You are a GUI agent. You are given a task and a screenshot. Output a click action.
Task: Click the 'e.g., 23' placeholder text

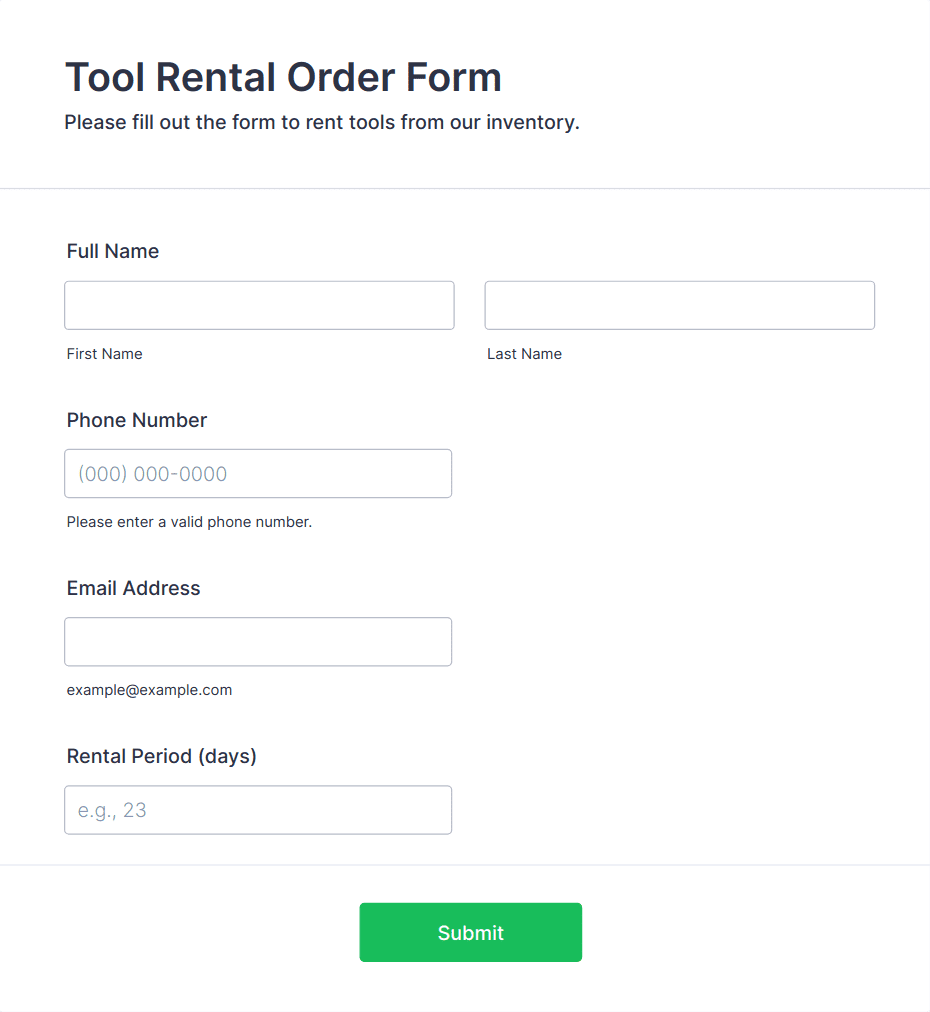(x=113, y=810)
